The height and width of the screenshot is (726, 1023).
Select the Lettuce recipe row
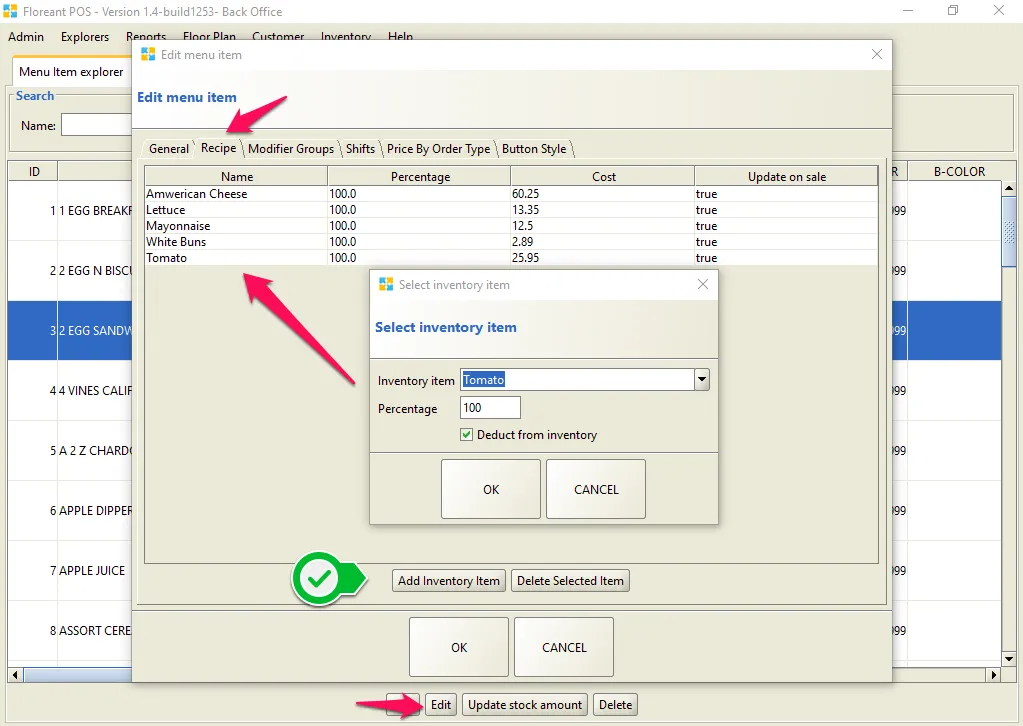pyautogui.click(x=511, y=209)
